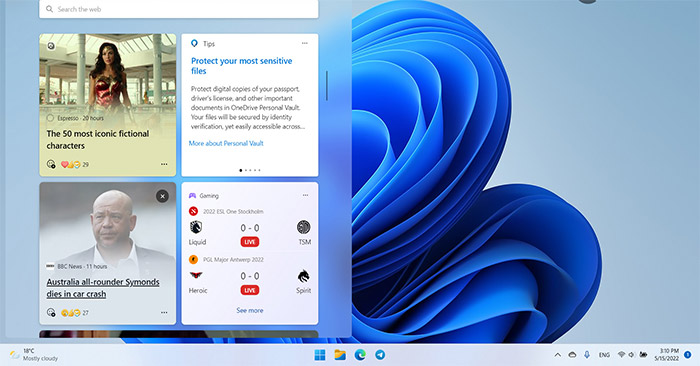Click the reaction count 27 emojis
The height and width of the screenshot is (366, 700).
click(x=75, y=312)
